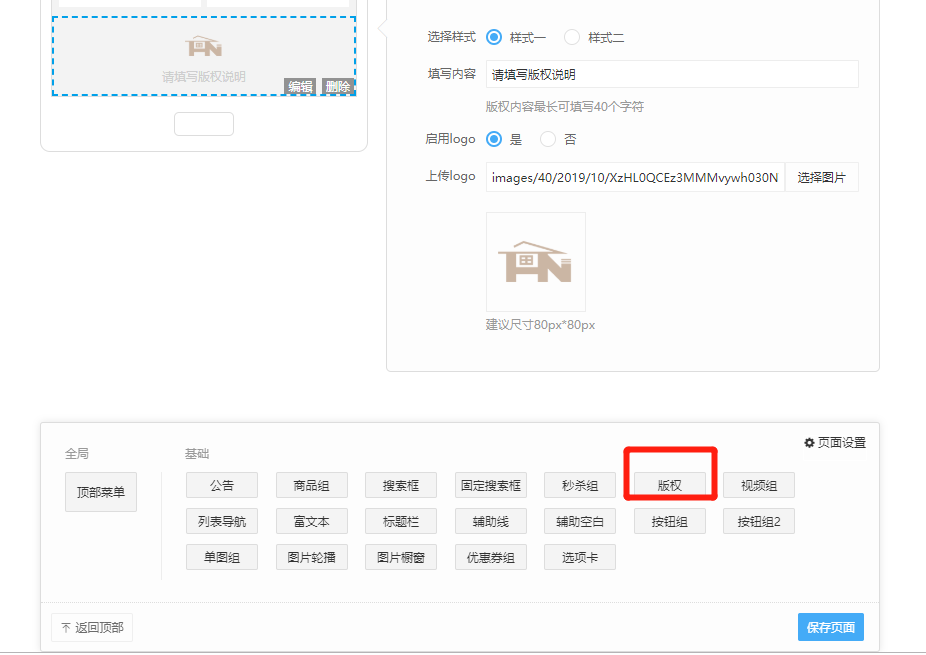926x655 pixels.
Task: Focus the 填写内容 copyright text field
Action: click(x=672, y=74)
